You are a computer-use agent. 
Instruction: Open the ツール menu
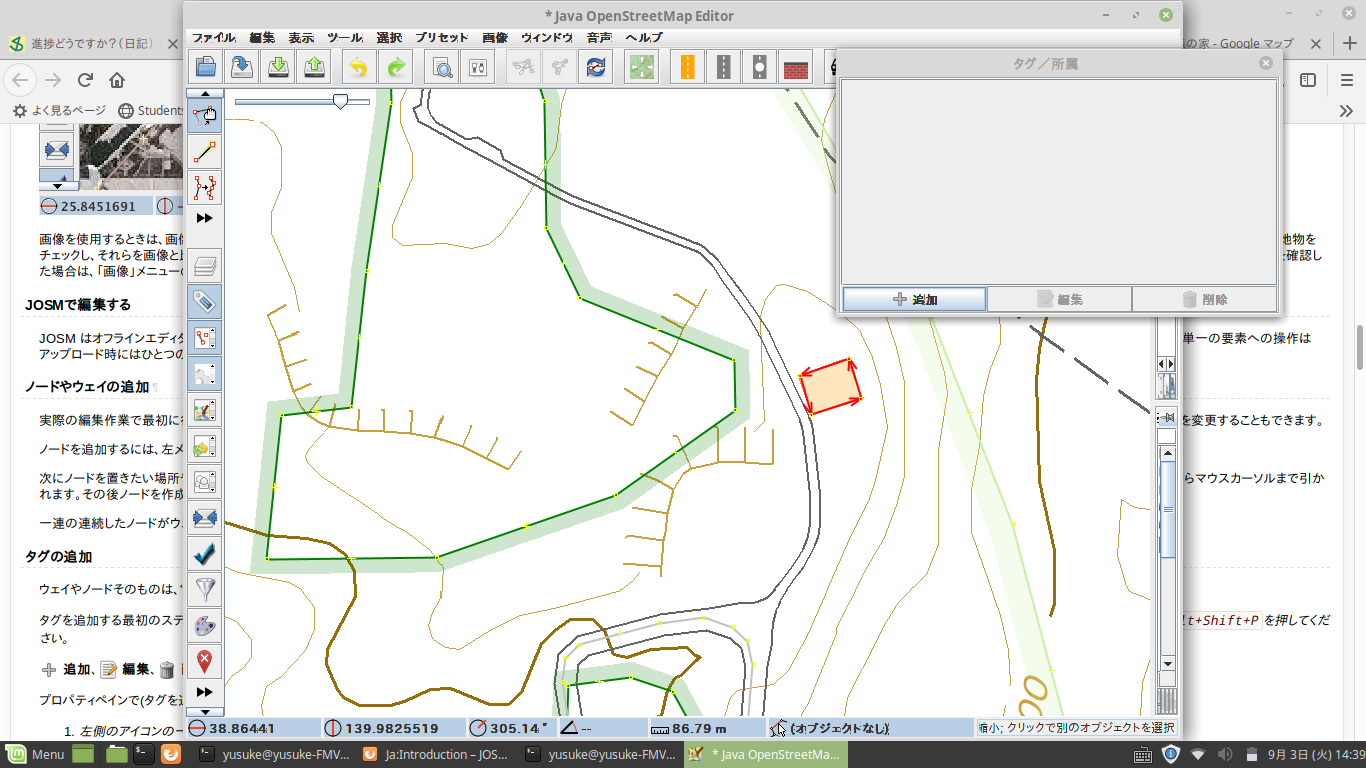344,37
